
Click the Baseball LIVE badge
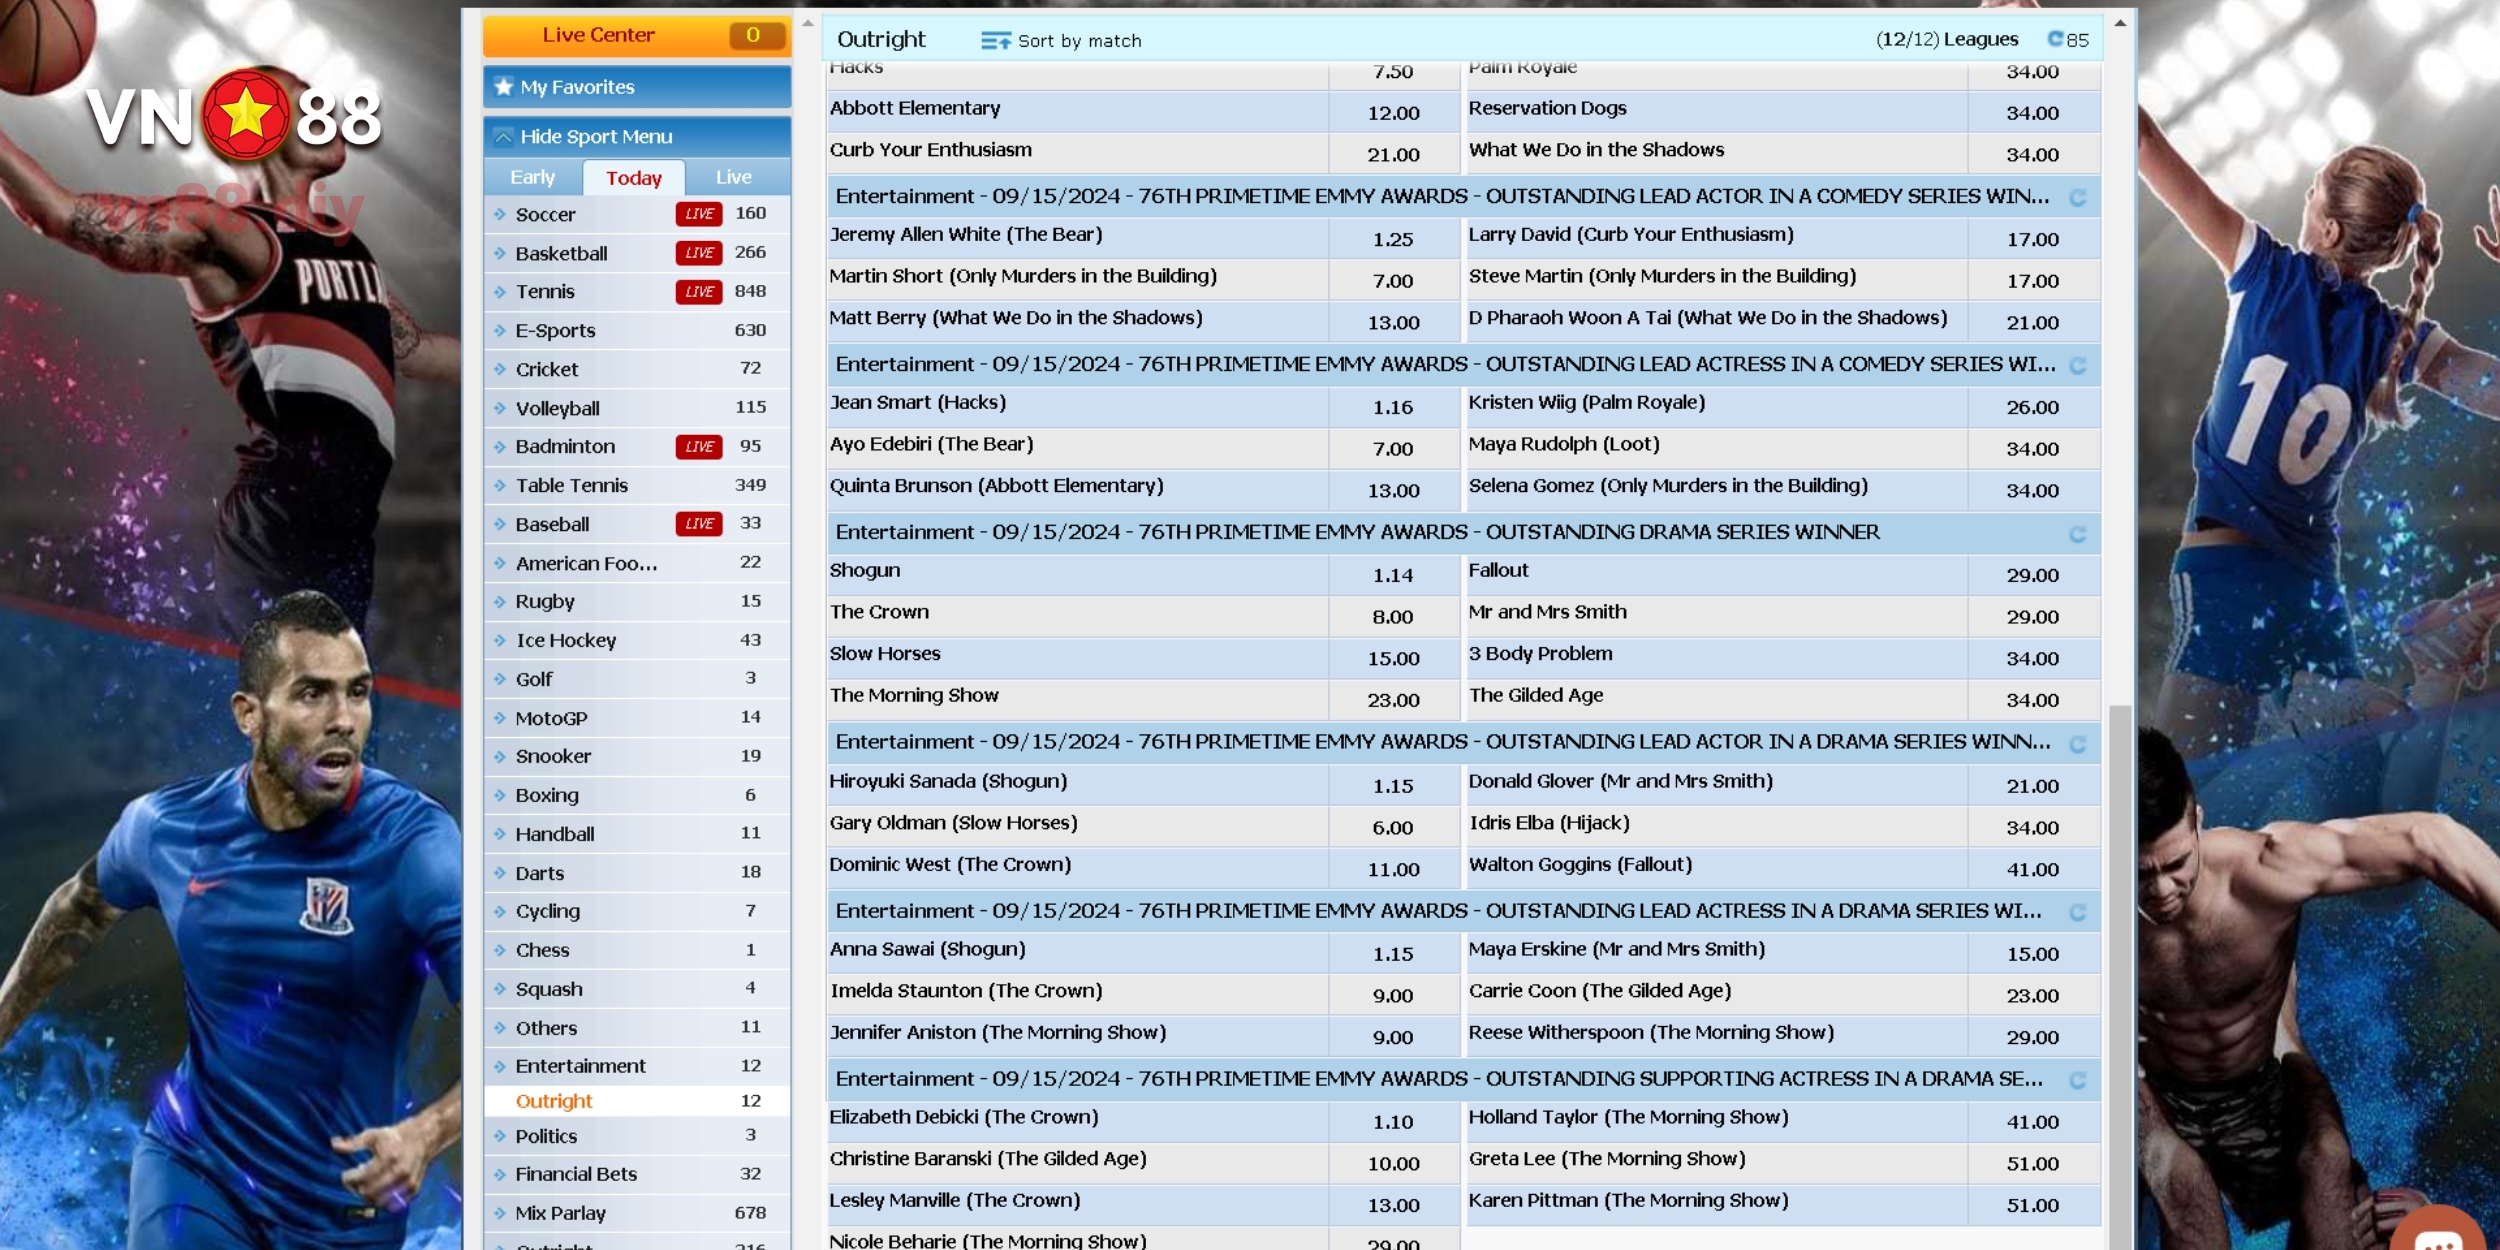click(699, 524)
